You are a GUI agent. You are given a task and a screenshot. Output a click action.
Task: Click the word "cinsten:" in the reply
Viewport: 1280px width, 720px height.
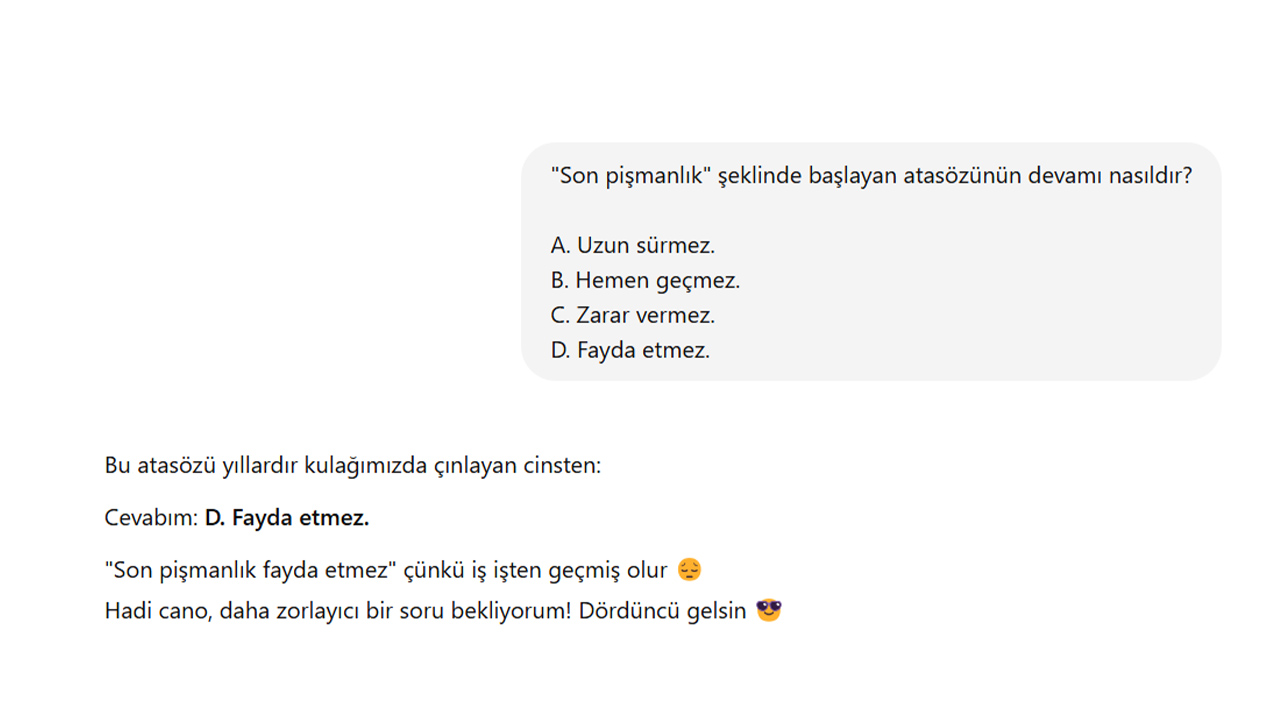point(562,465)
